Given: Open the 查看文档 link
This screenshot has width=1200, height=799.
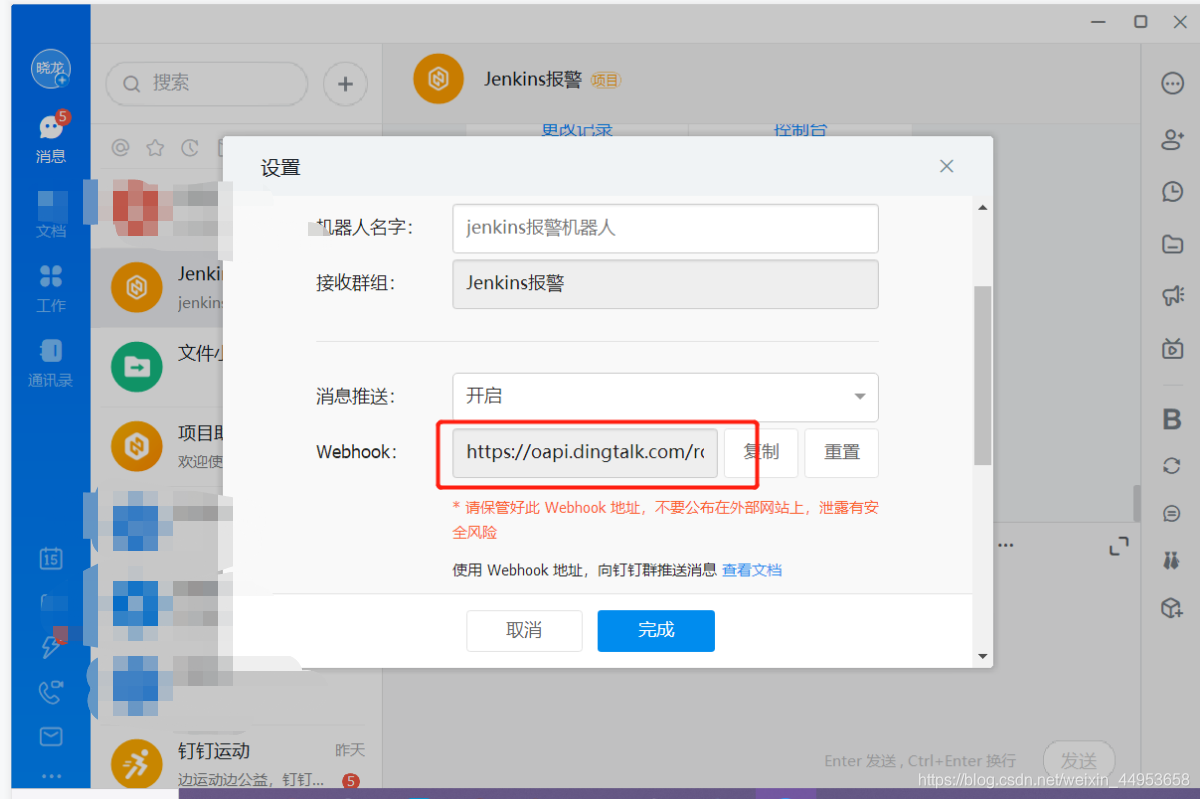Looking at the screenshot, I should point(752,570).
